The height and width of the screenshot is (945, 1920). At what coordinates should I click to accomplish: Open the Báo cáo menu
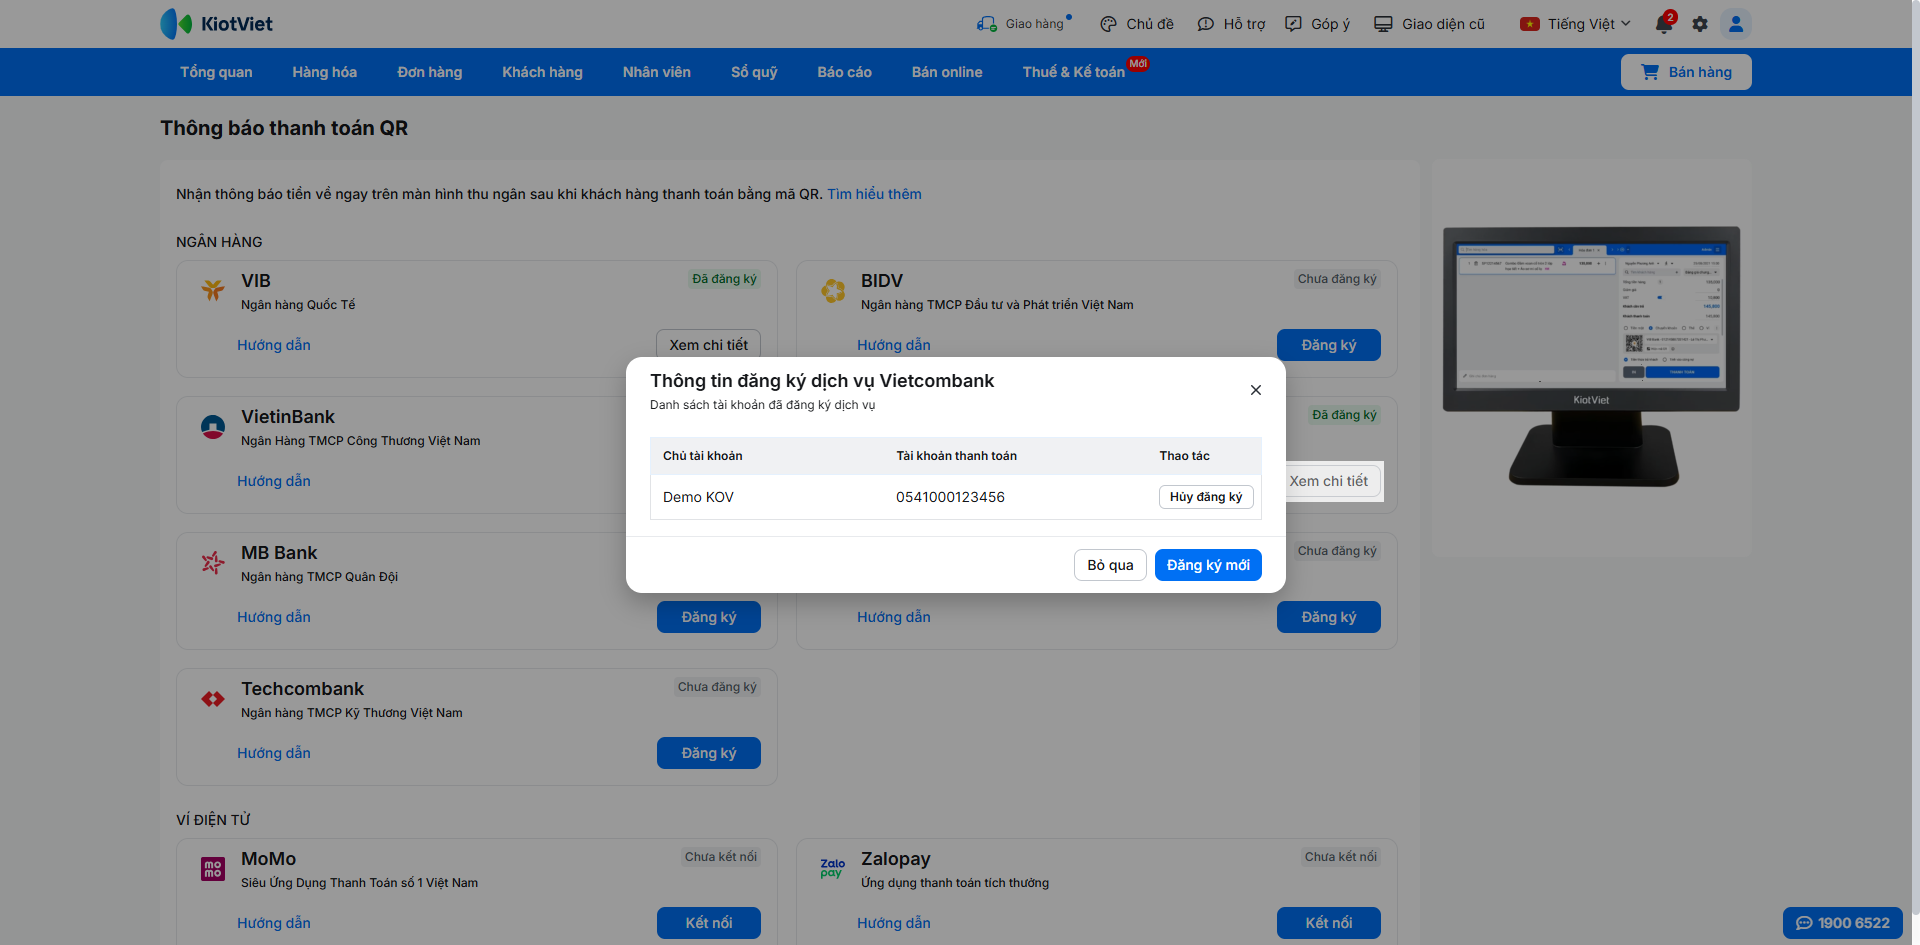coord(845,72)
